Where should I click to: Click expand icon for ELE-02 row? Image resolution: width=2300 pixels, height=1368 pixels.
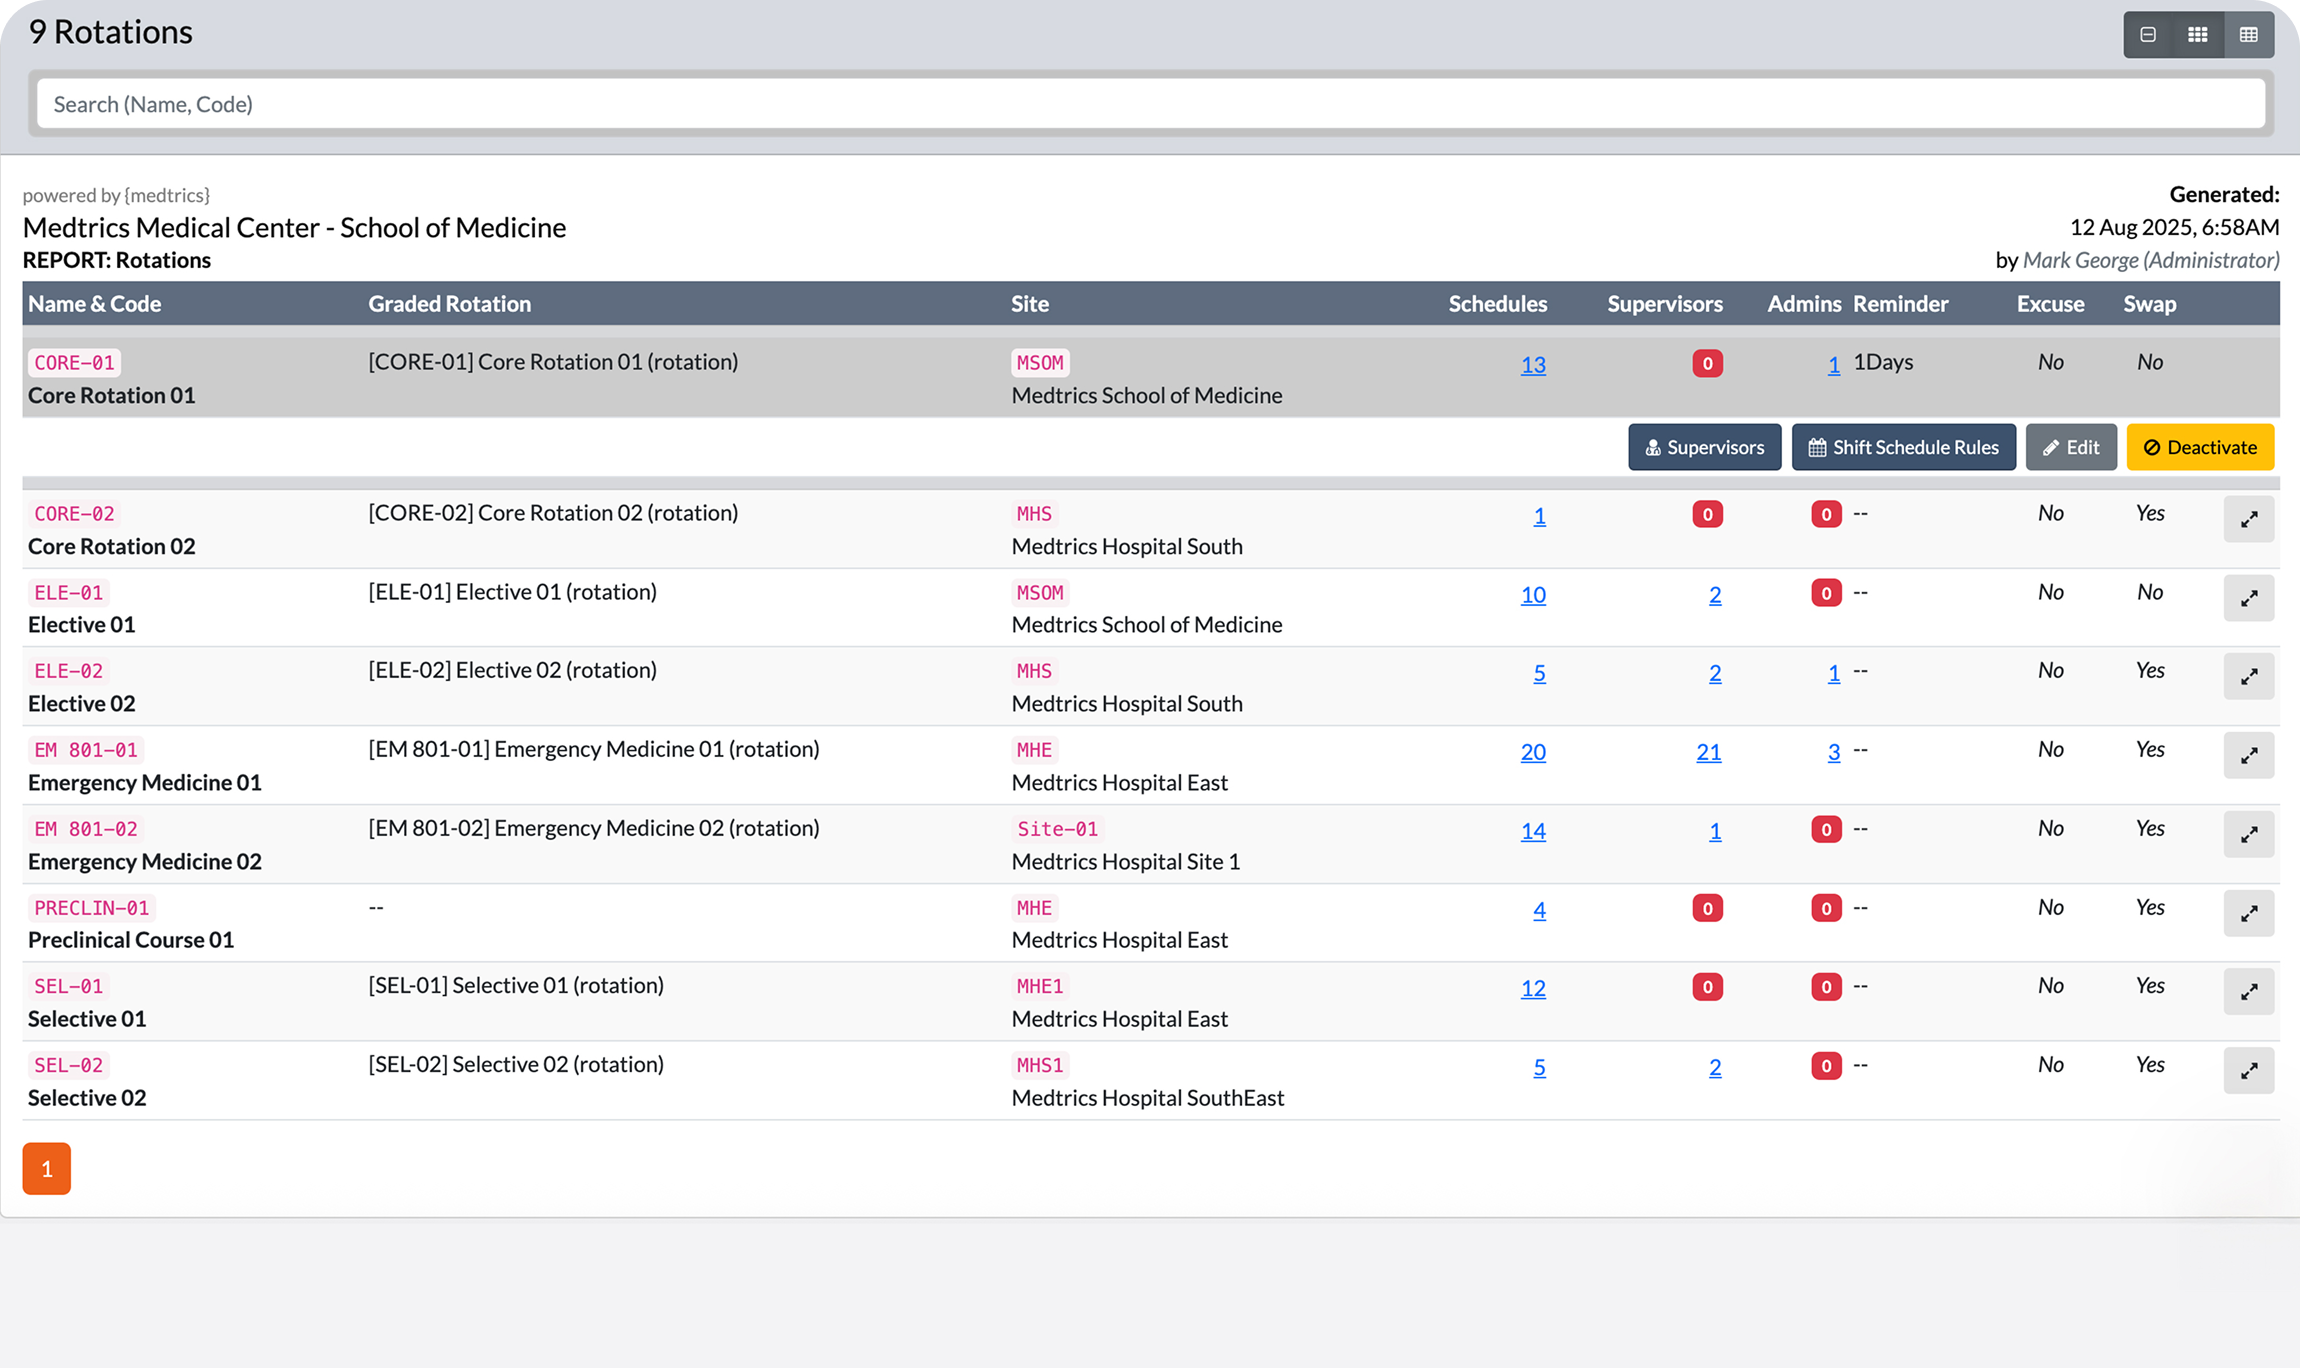pyautogui.click(x=2249, y=677)
